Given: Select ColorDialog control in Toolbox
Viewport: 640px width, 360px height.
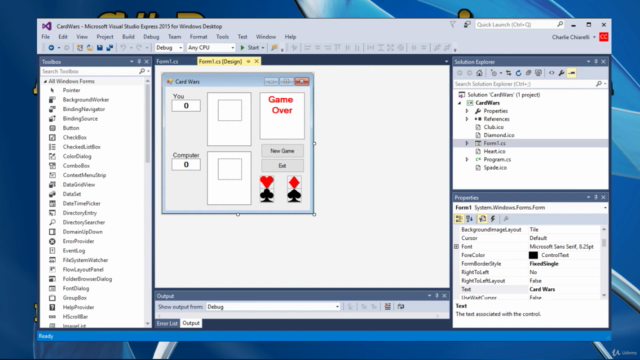Looking at the screenshot, I should click(77, 156).
